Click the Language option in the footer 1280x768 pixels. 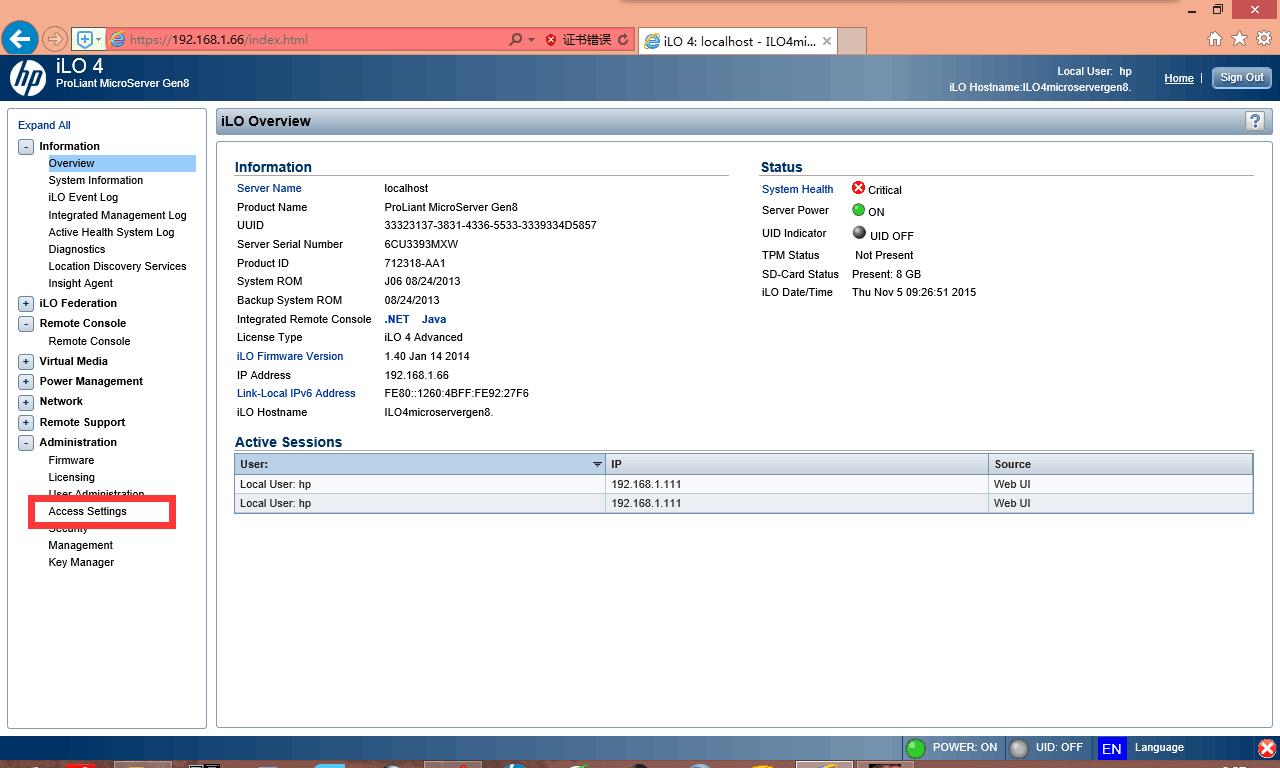(1159, 747)
